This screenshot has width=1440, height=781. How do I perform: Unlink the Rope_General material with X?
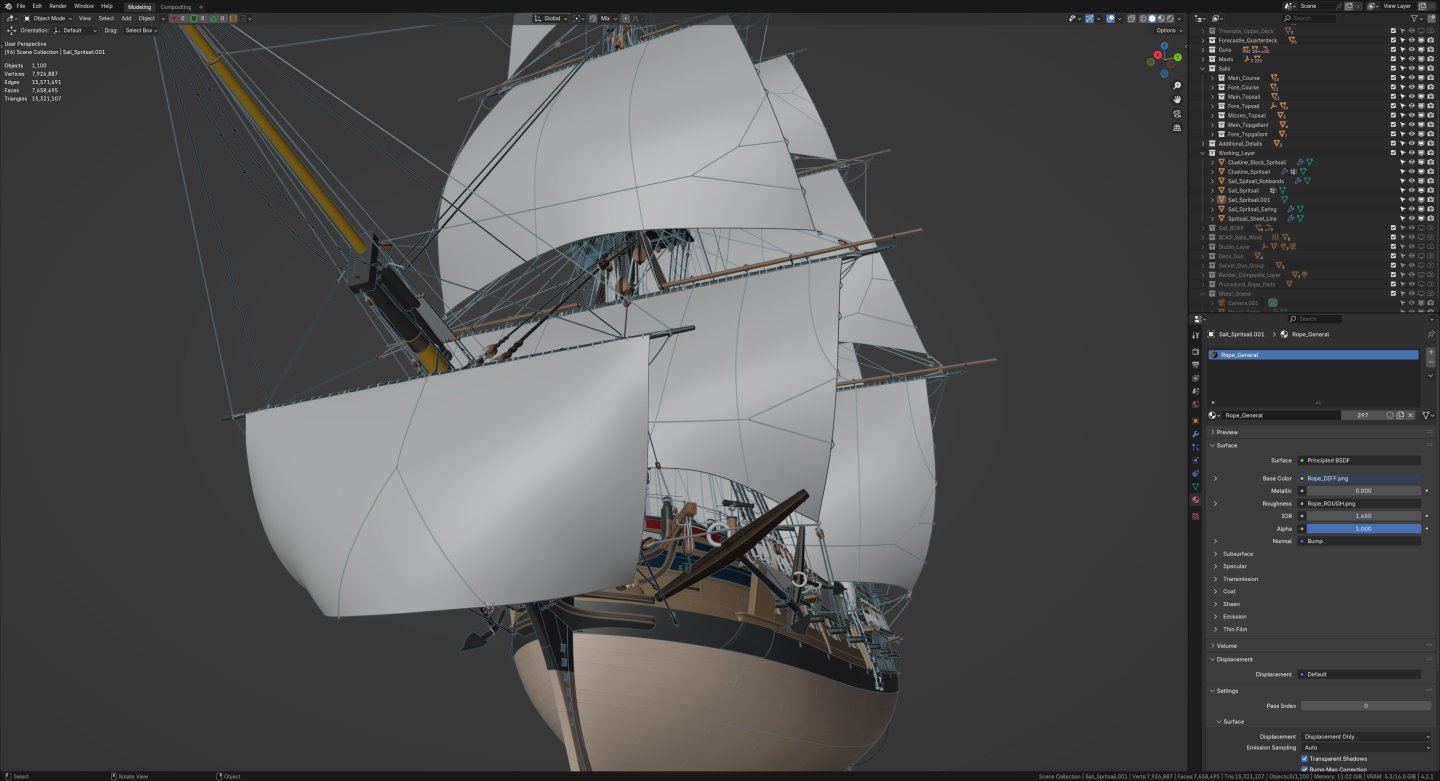[x=1411, y=415]
